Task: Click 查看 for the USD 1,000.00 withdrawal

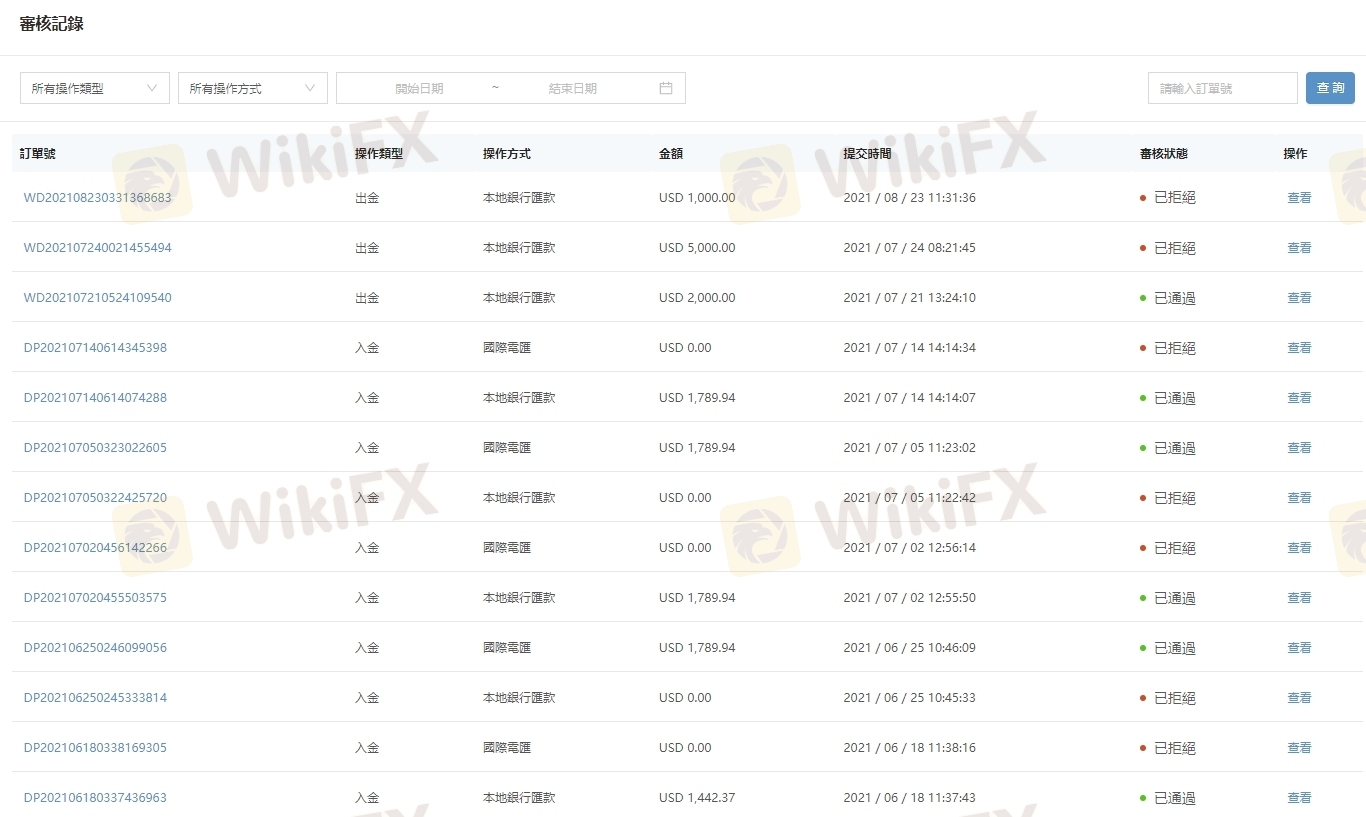Action: click(x=1299, y=198)
